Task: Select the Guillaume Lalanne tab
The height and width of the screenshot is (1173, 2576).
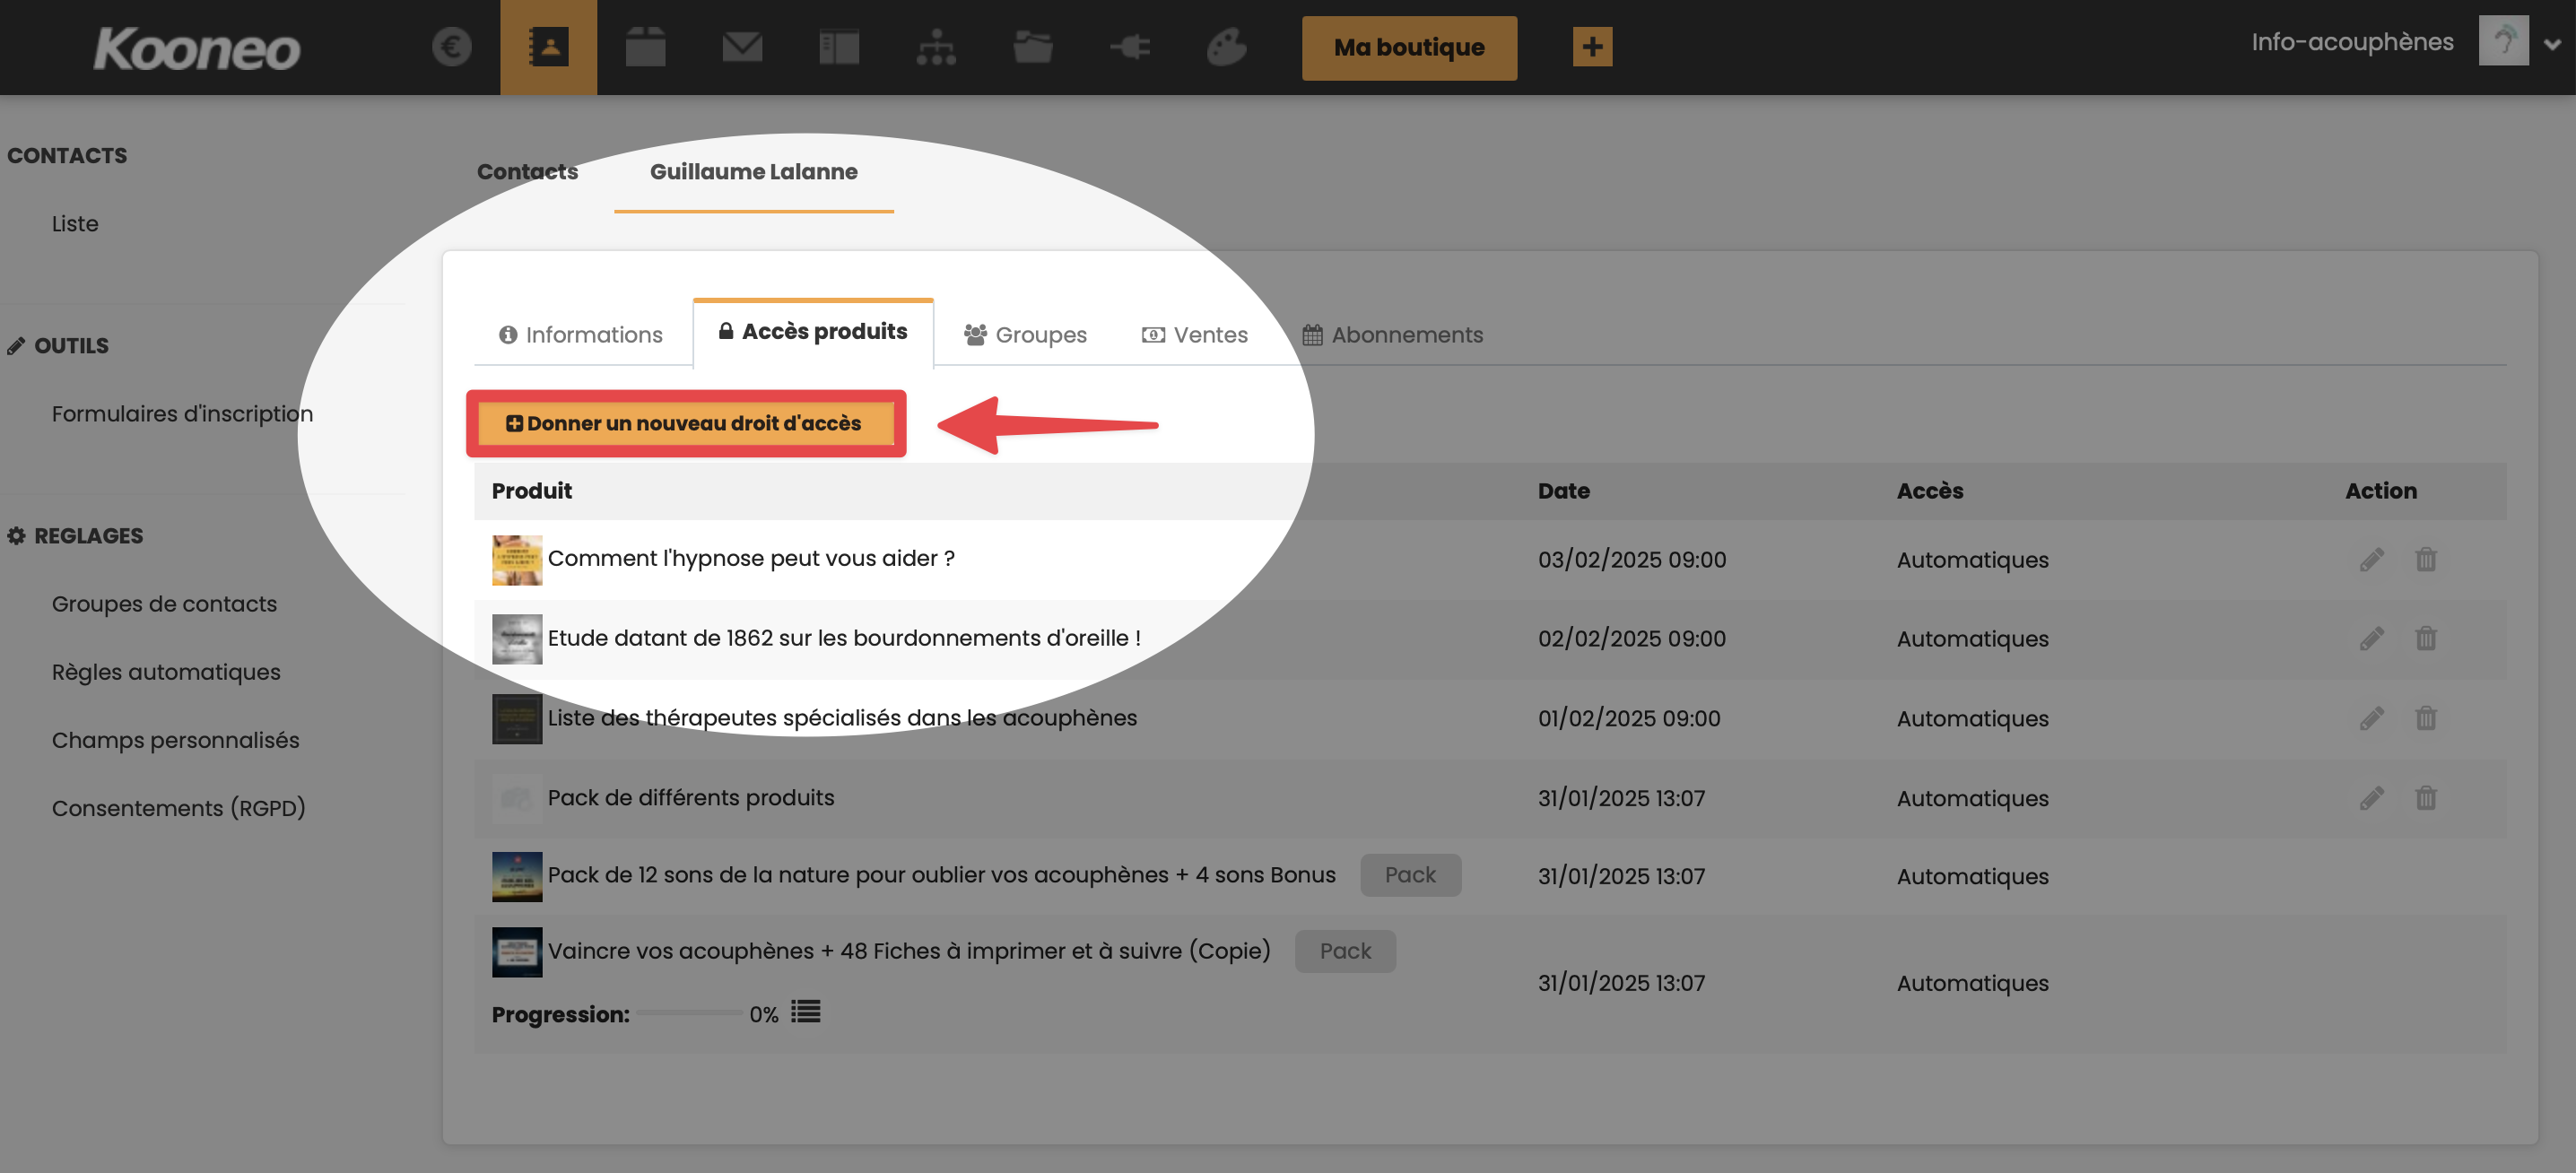Action: (x=753, y=172)
